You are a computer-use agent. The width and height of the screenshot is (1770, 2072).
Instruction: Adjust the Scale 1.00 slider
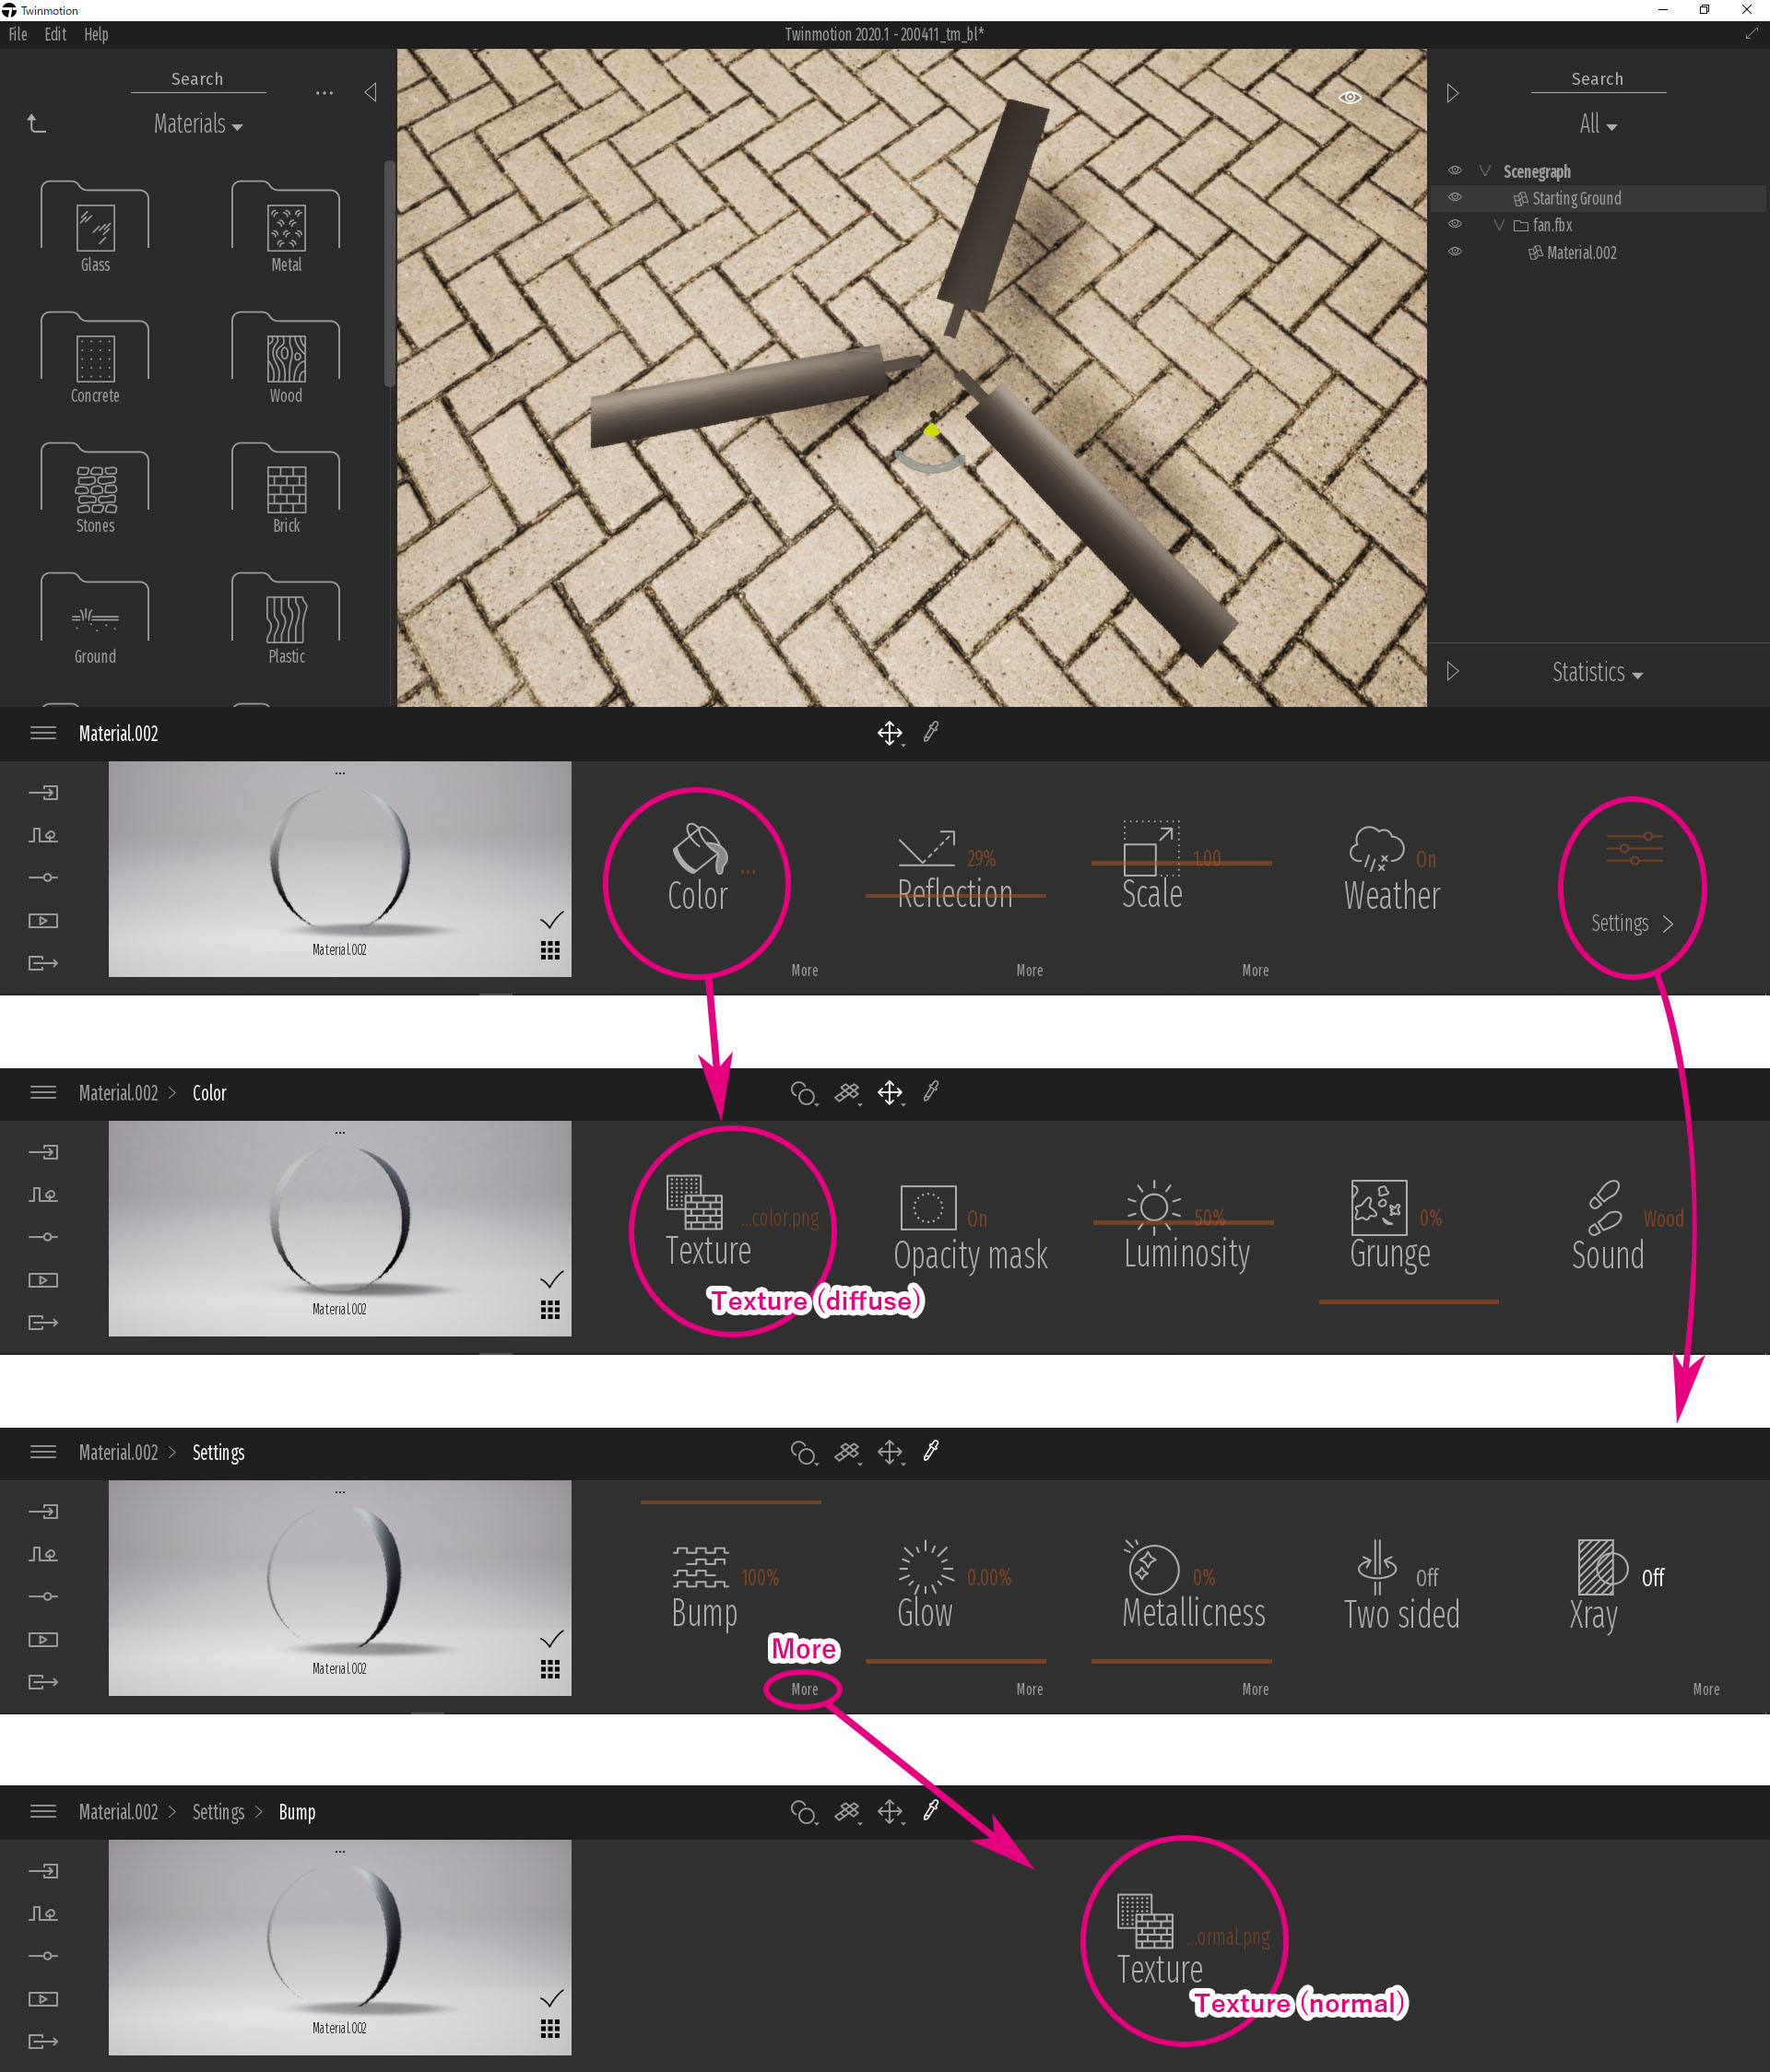[x=1181, y=862]
